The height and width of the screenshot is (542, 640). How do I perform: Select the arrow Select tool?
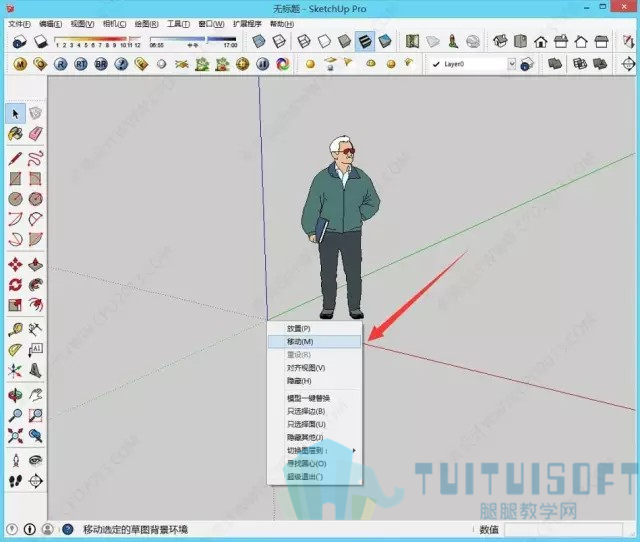pyautogui.click(x=16, y=113)
